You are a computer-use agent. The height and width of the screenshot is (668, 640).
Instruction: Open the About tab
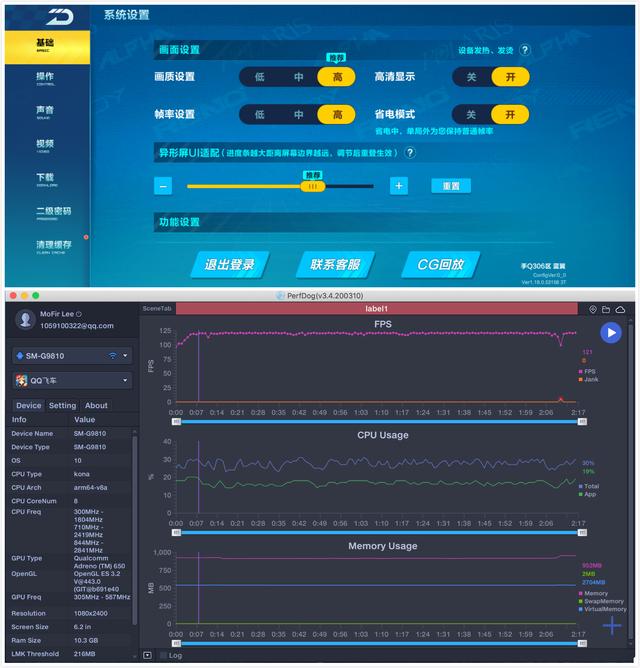coord(96,406)
